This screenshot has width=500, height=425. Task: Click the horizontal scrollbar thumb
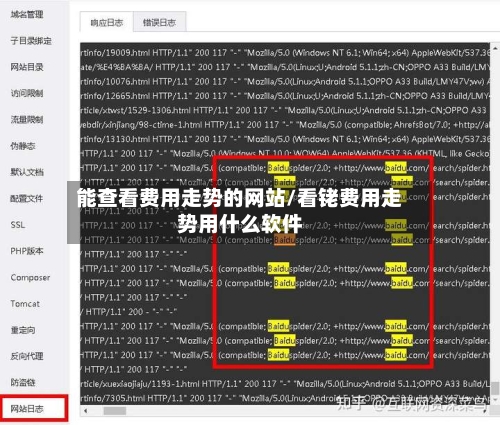tap(115, 411)
